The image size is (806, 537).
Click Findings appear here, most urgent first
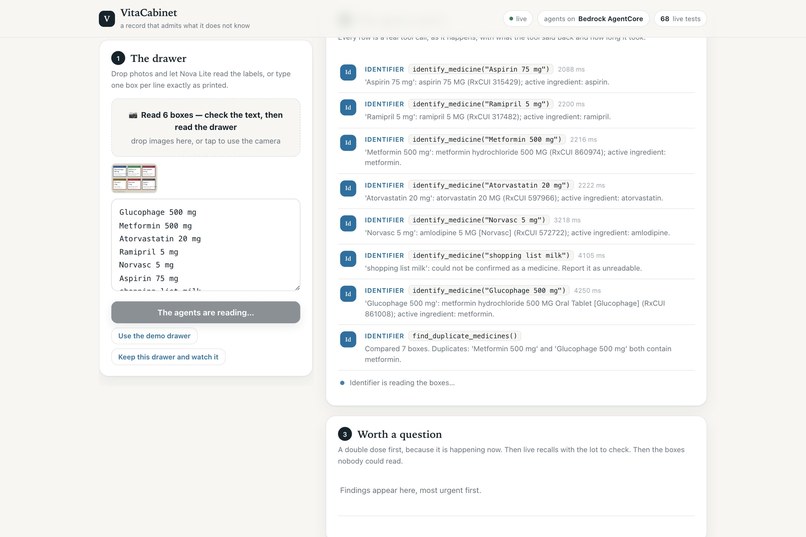(x=410, y=490)
